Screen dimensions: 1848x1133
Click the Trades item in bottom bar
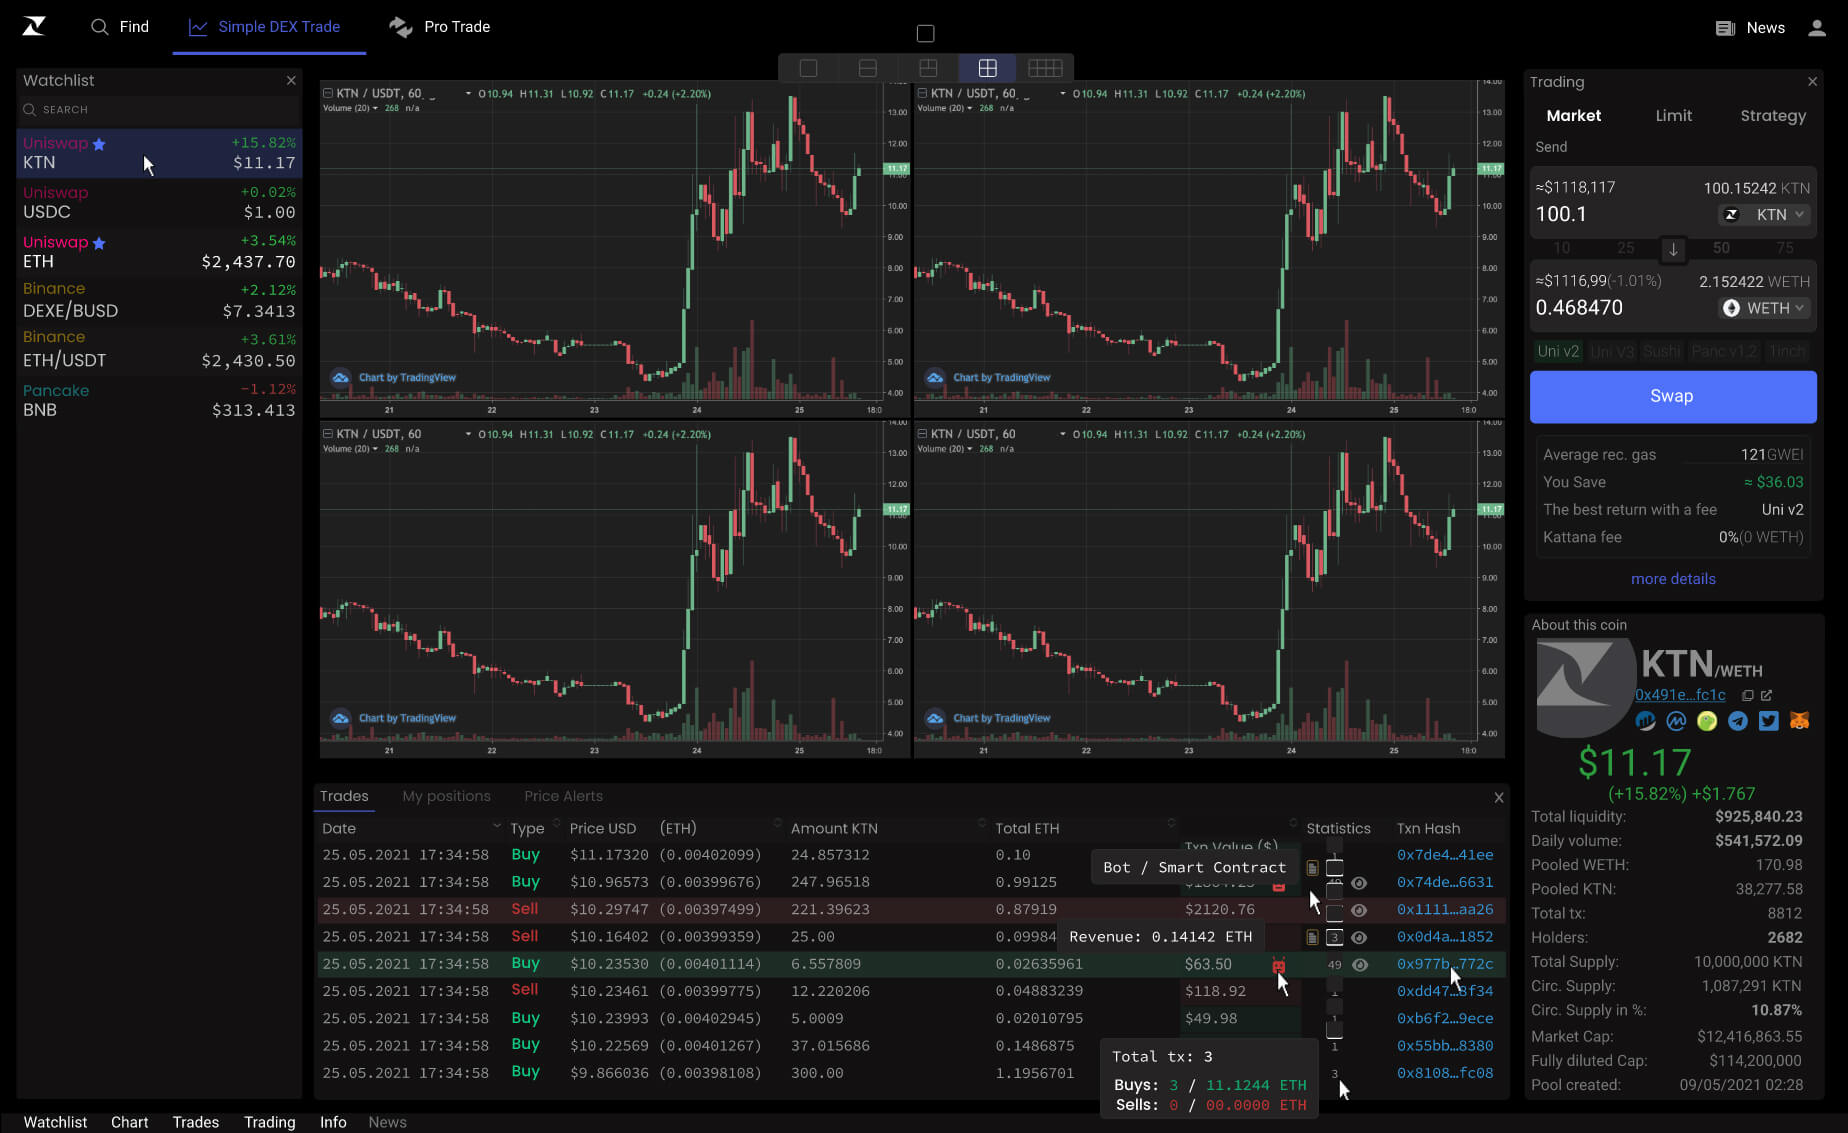[x=196, y=1122]
